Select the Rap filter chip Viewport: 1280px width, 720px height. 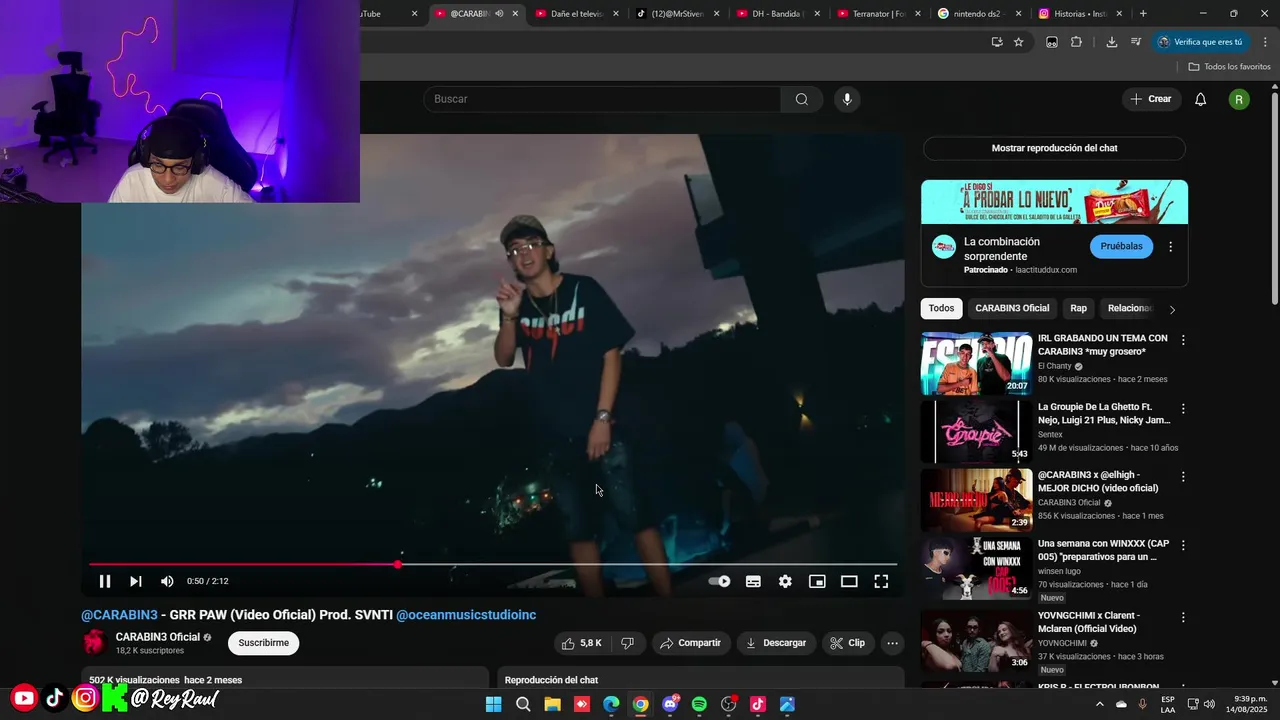point(1078,308)
